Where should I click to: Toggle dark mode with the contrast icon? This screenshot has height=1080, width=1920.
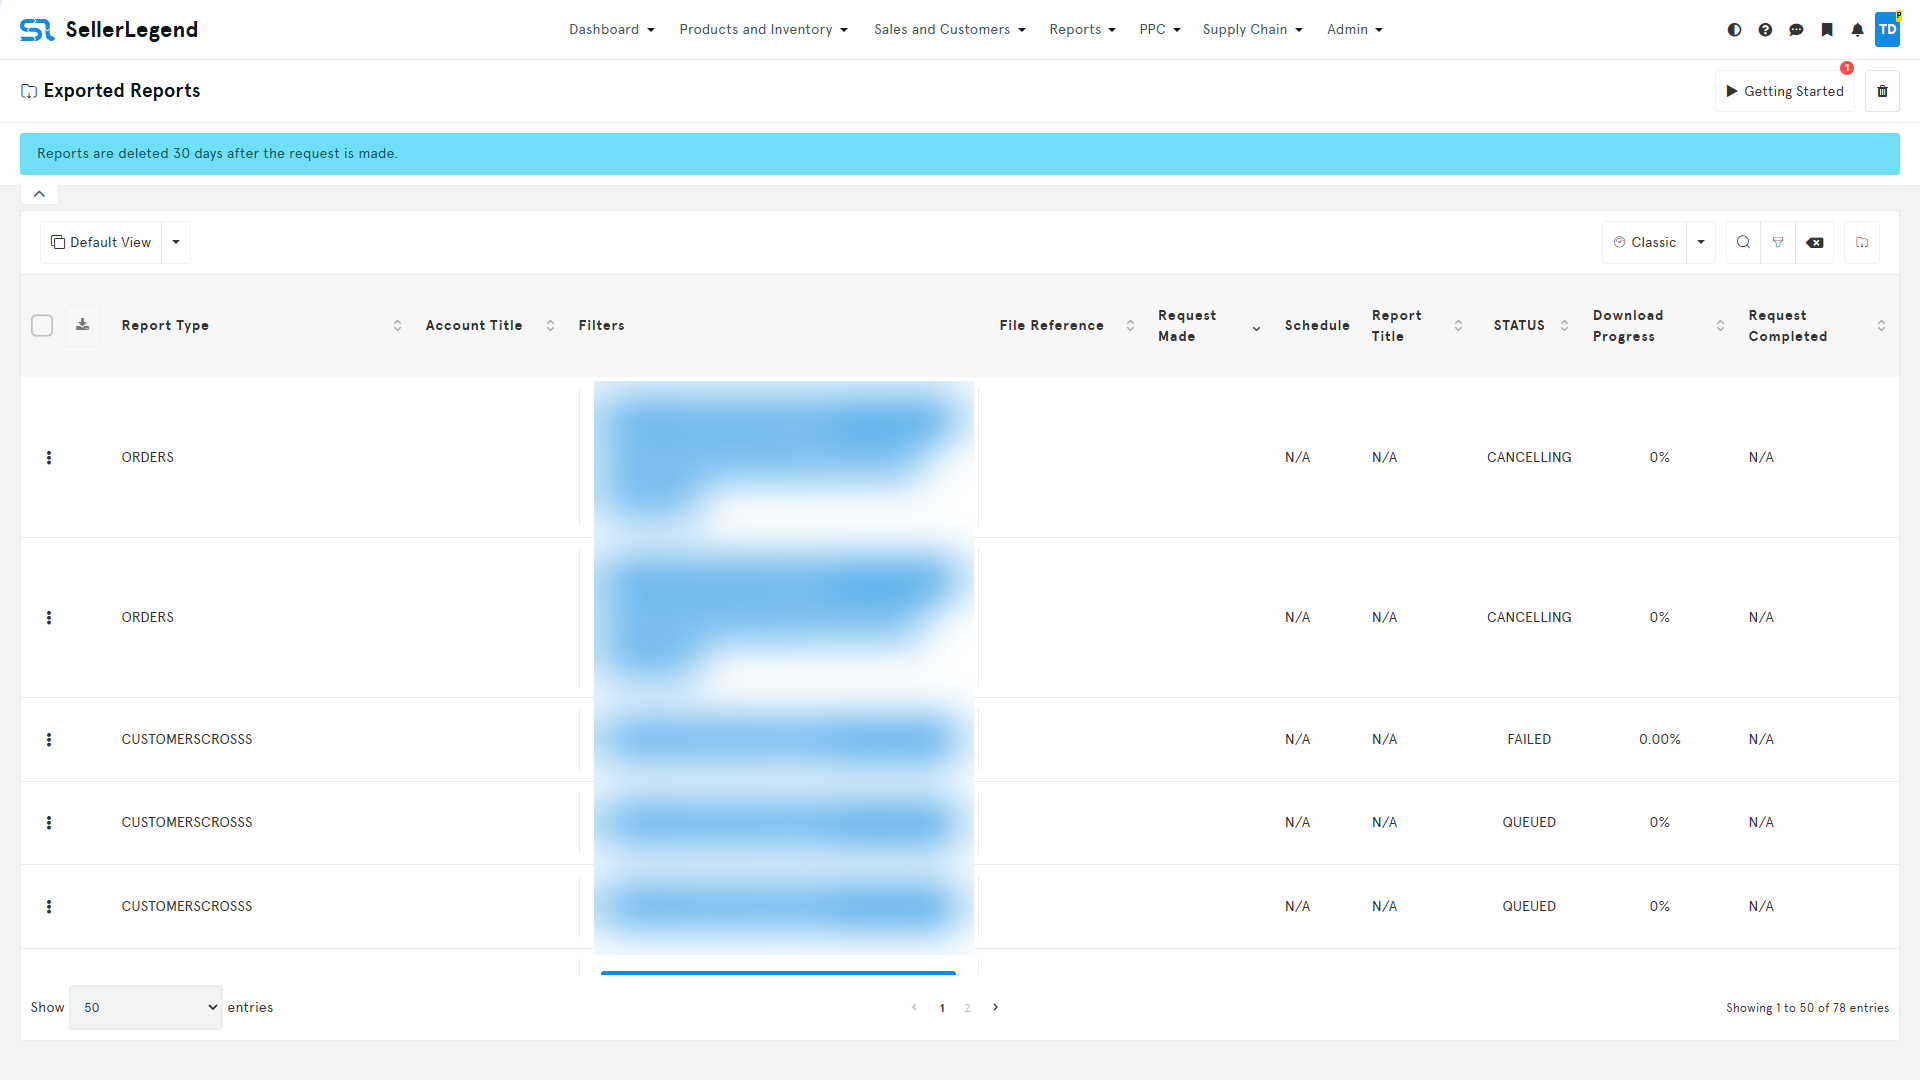(x=1733, y=30)
